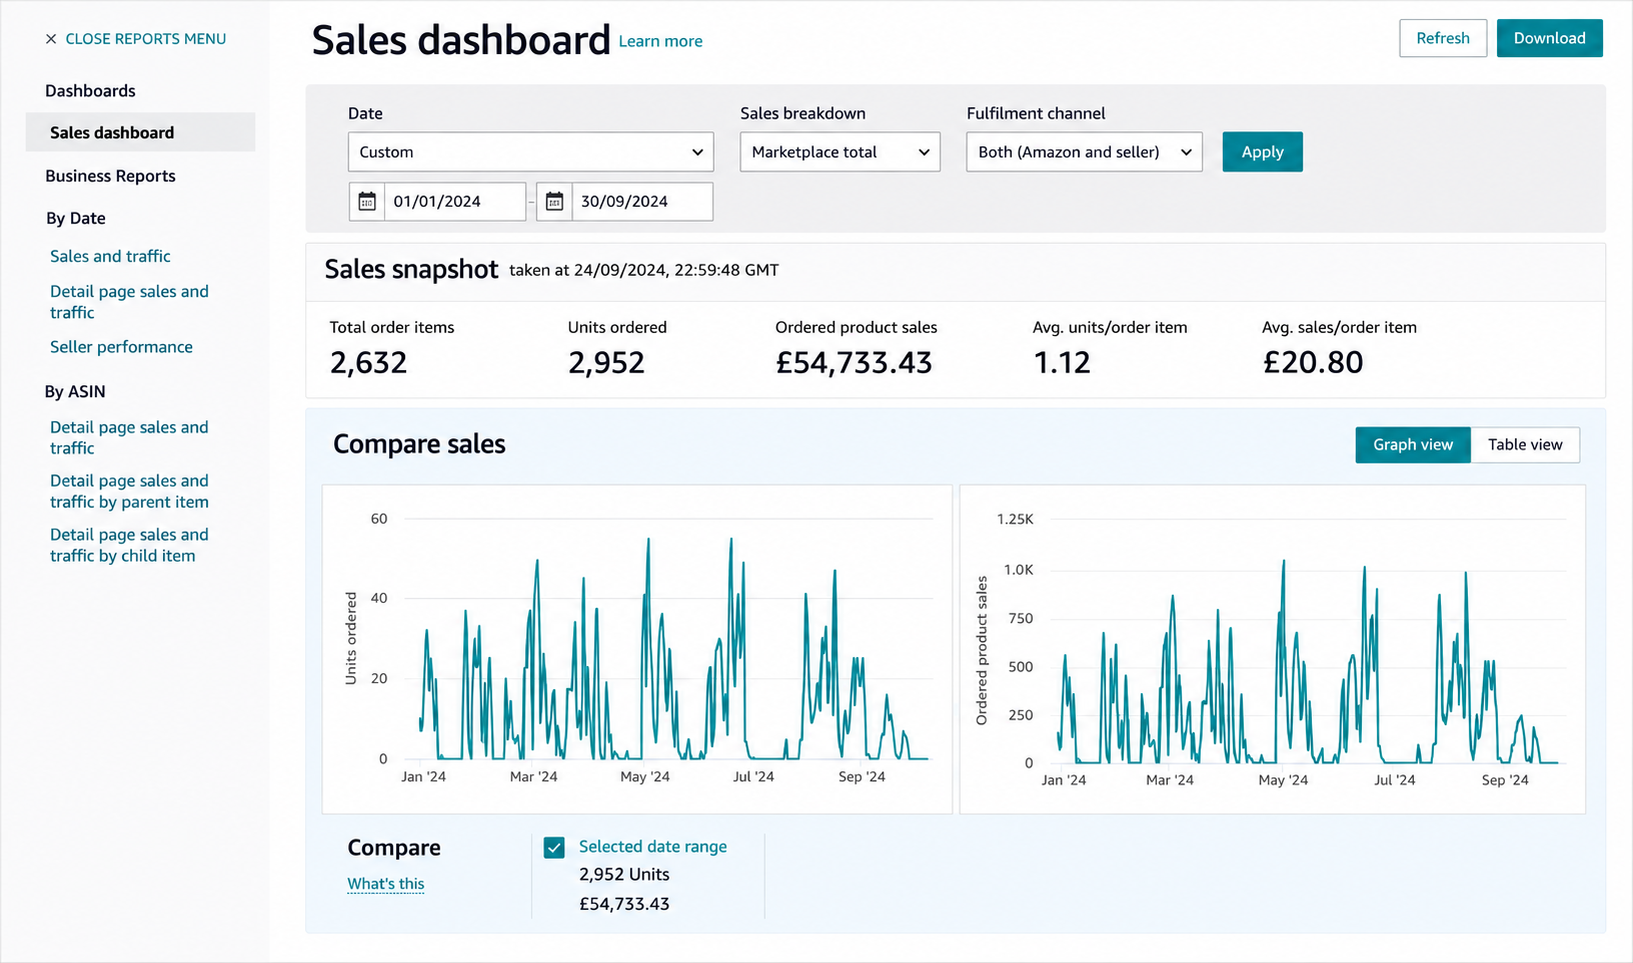Untick the Selected date range checkbox
1633x963 pixels.
point(554,847)
